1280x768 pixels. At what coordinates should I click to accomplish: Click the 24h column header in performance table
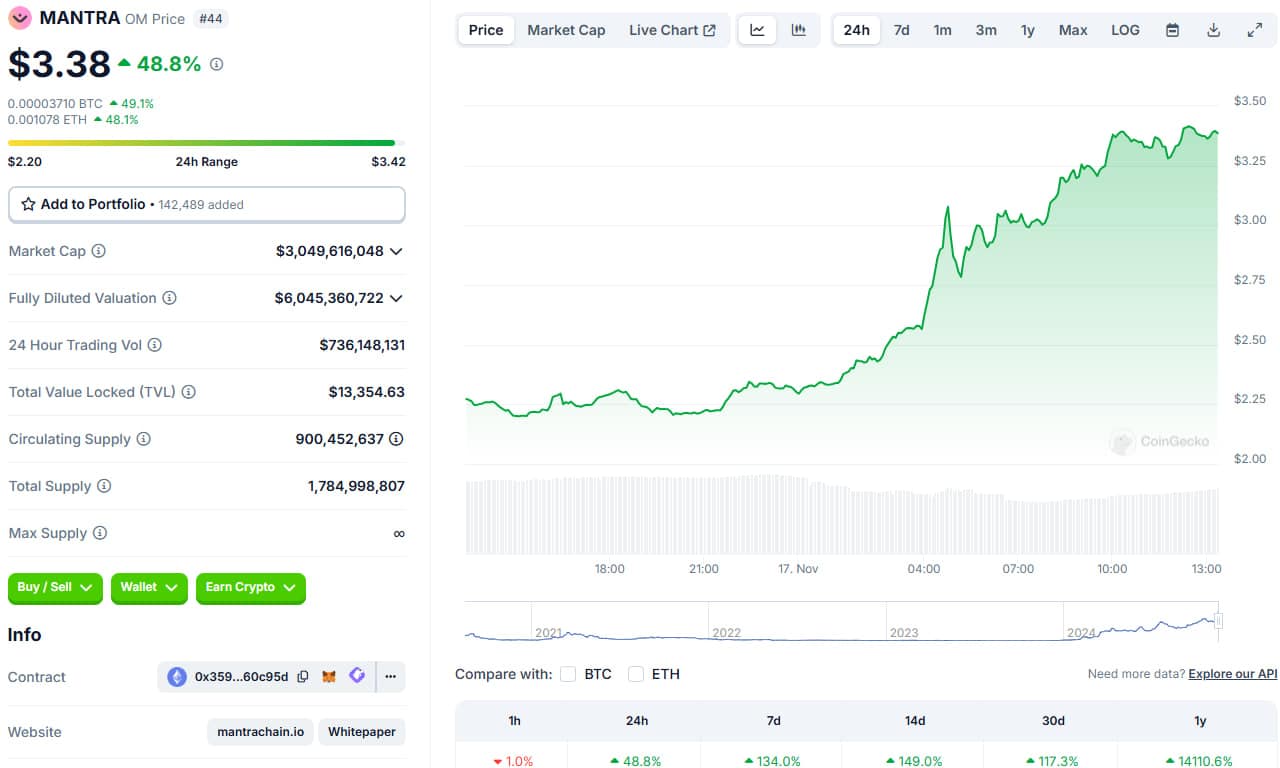pos(637,721)
